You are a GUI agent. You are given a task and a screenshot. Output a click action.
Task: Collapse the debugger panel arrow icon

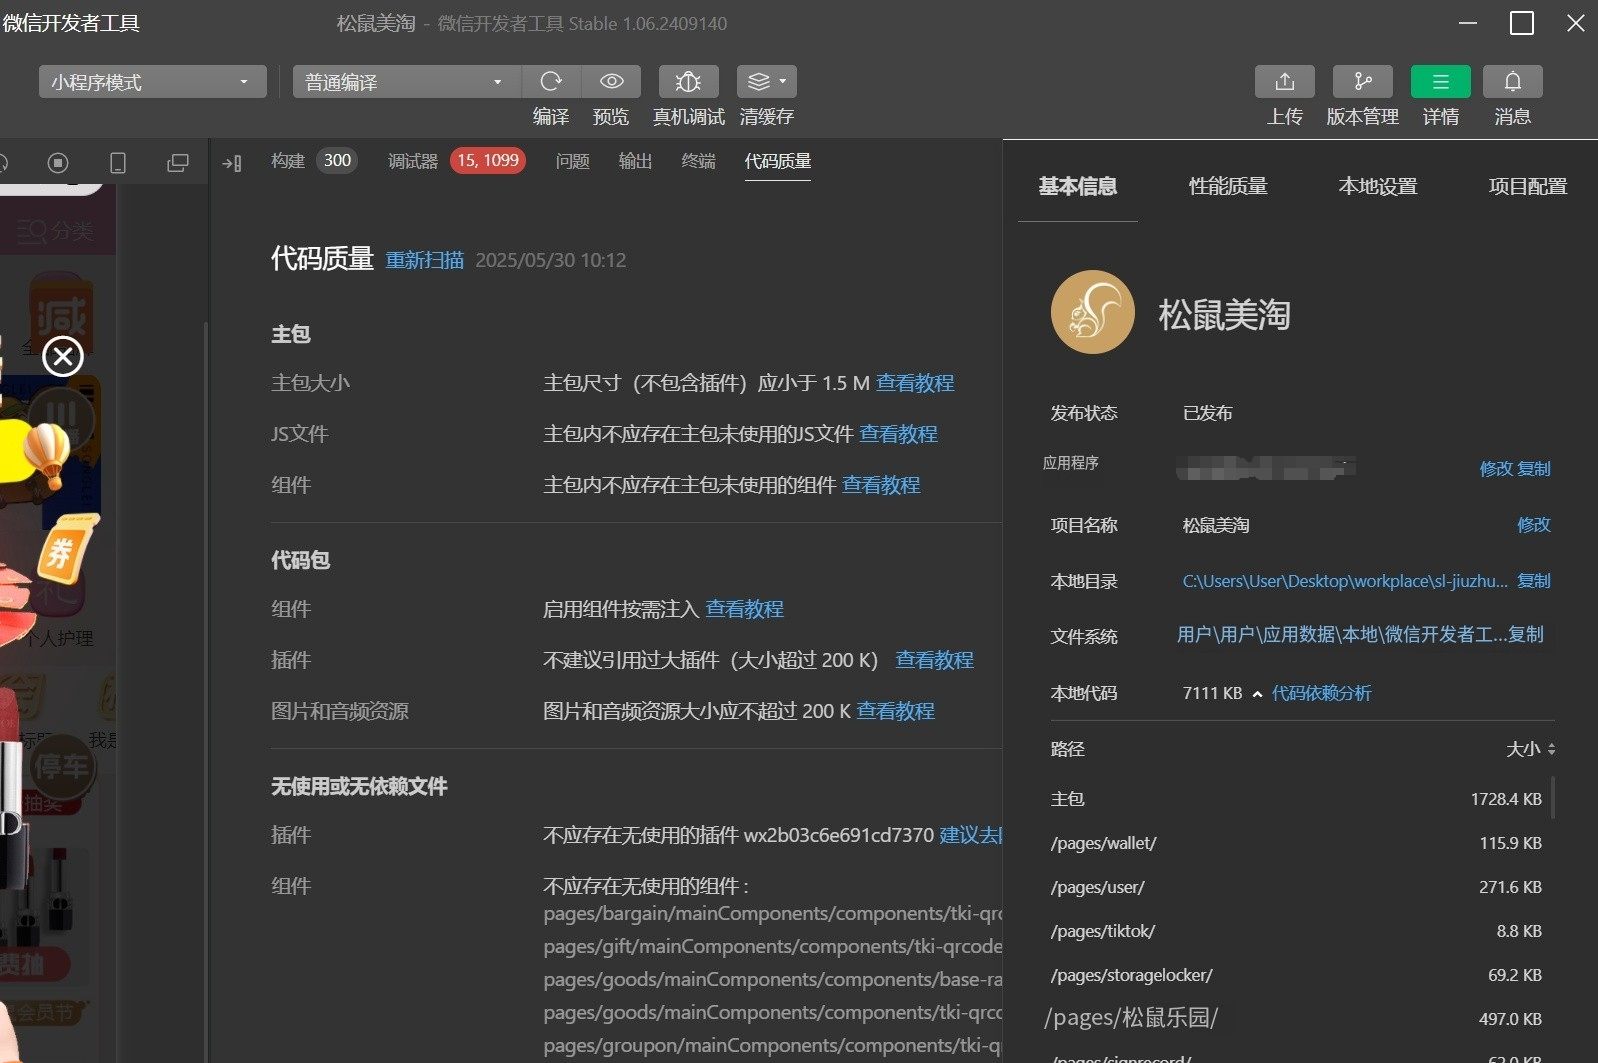click(232, 163)
